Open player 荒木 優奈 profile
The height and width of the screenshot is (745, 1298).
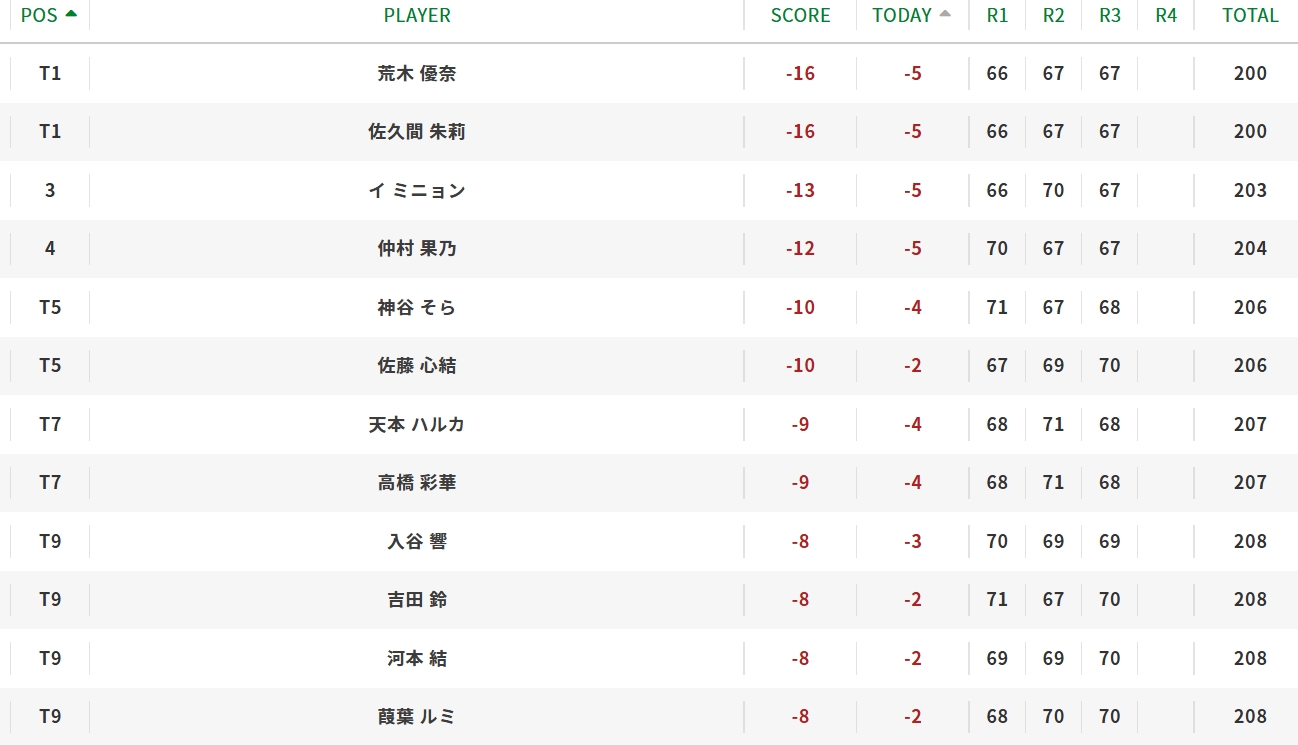click(417, 73)
